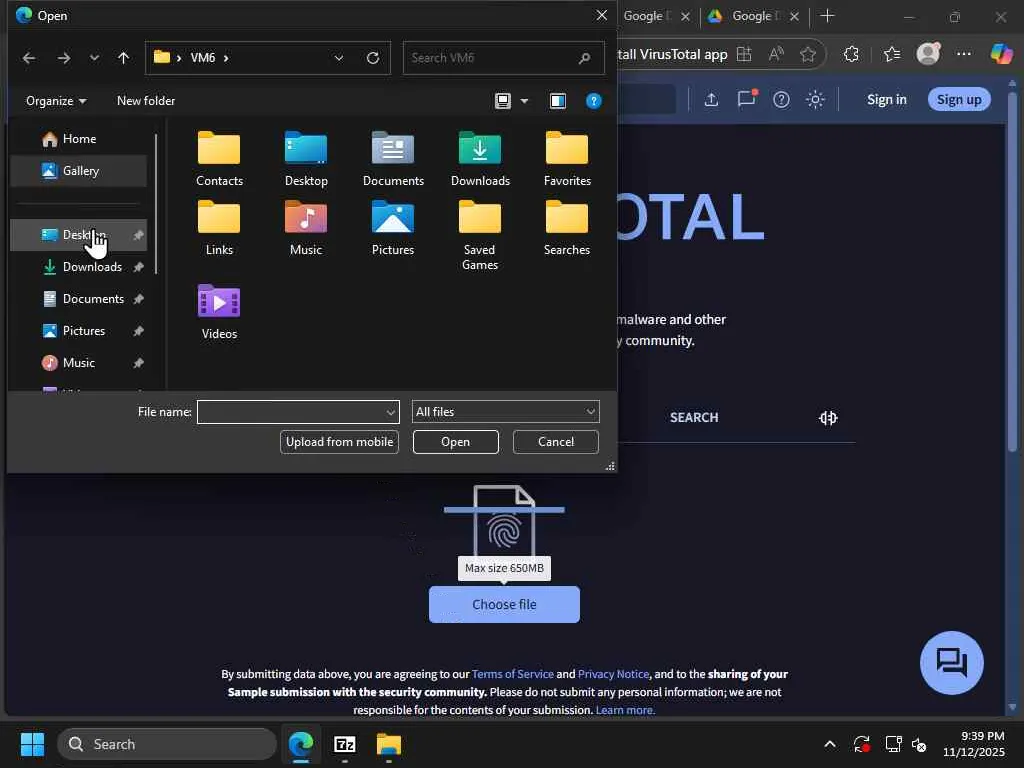Image resolution: width=1024 pixels, height=768 pixels.
Task: Open the Desktop folder in file list
Action: pyautogui.click(x=306, y=159)
